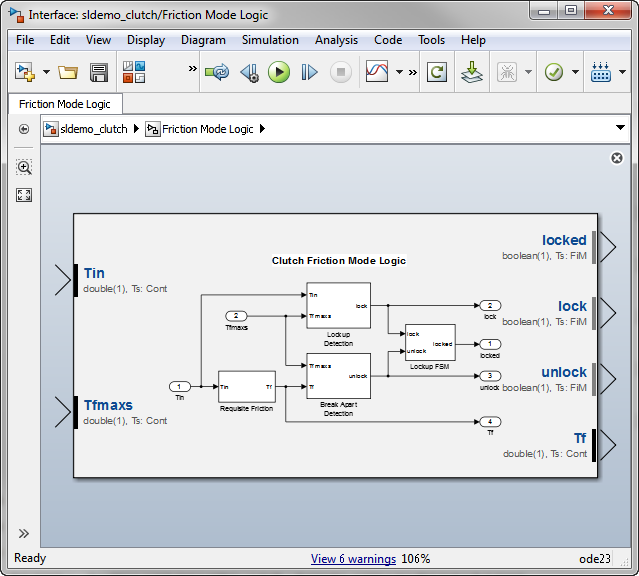
Task: Click the Save model floppy icon
Action: (x=99, y=72)
